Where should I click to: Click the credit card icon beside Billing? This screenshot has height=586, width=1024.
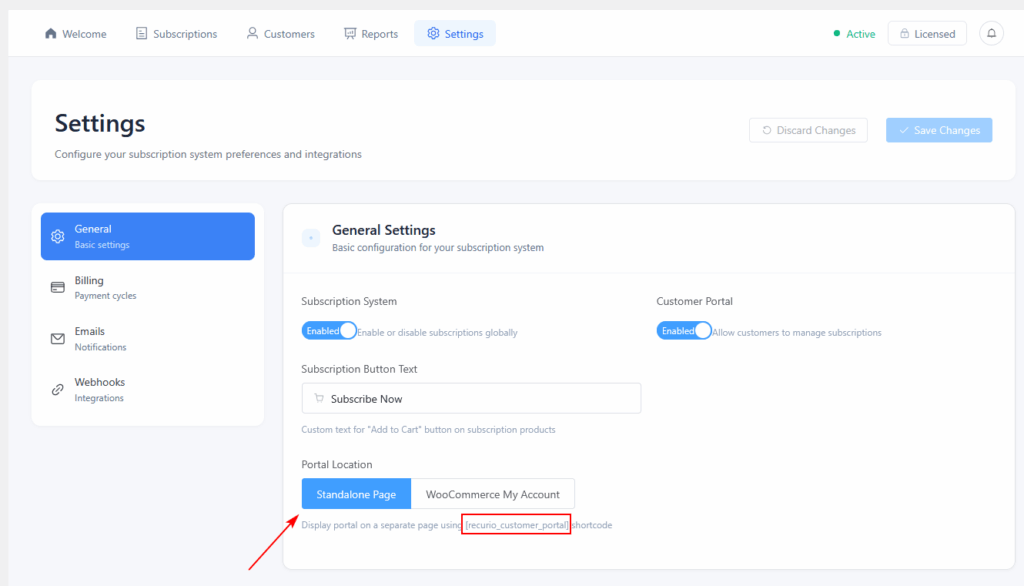tap(58, 288)
